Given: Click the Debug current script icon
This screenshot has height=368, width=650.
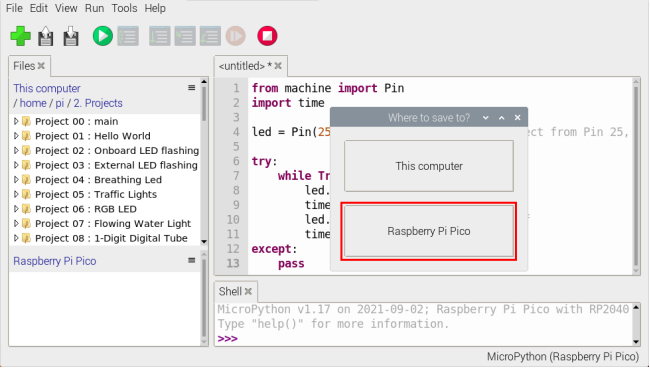Looking at the screenshot, I should [128, 36].
